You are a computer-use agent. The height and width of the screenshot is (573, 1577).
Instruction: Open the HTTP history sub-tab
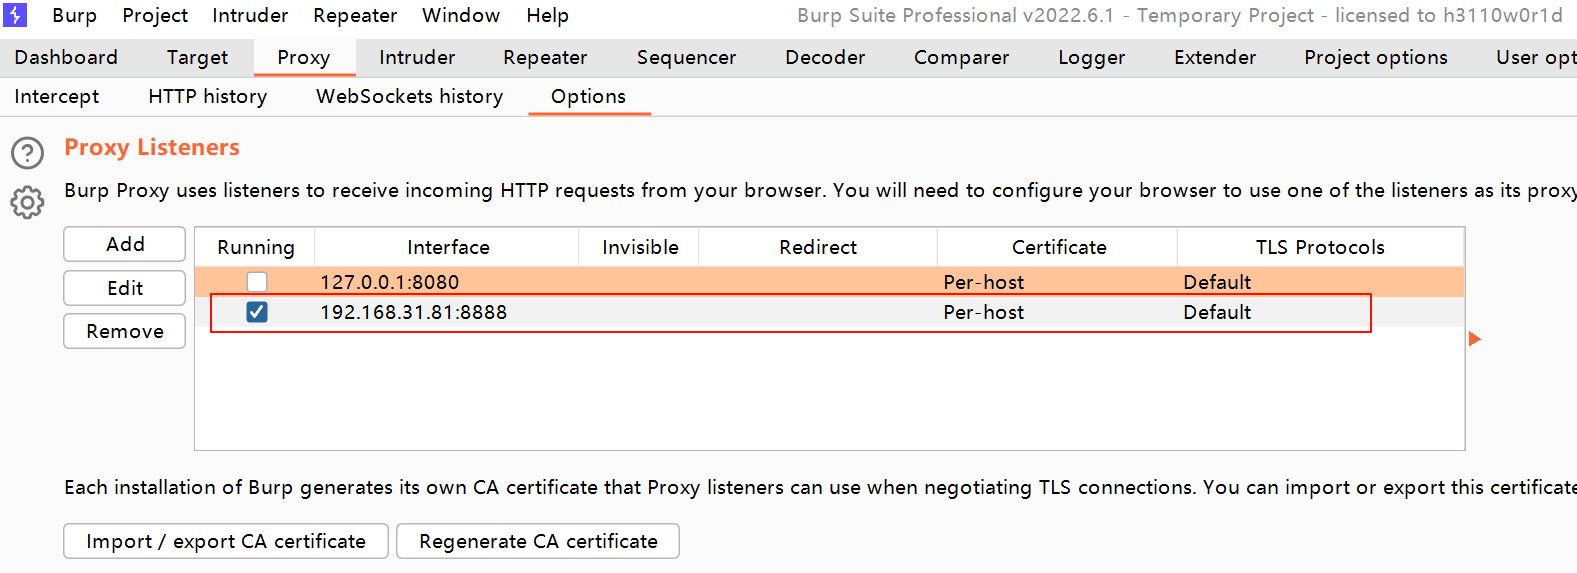[208, 96]
